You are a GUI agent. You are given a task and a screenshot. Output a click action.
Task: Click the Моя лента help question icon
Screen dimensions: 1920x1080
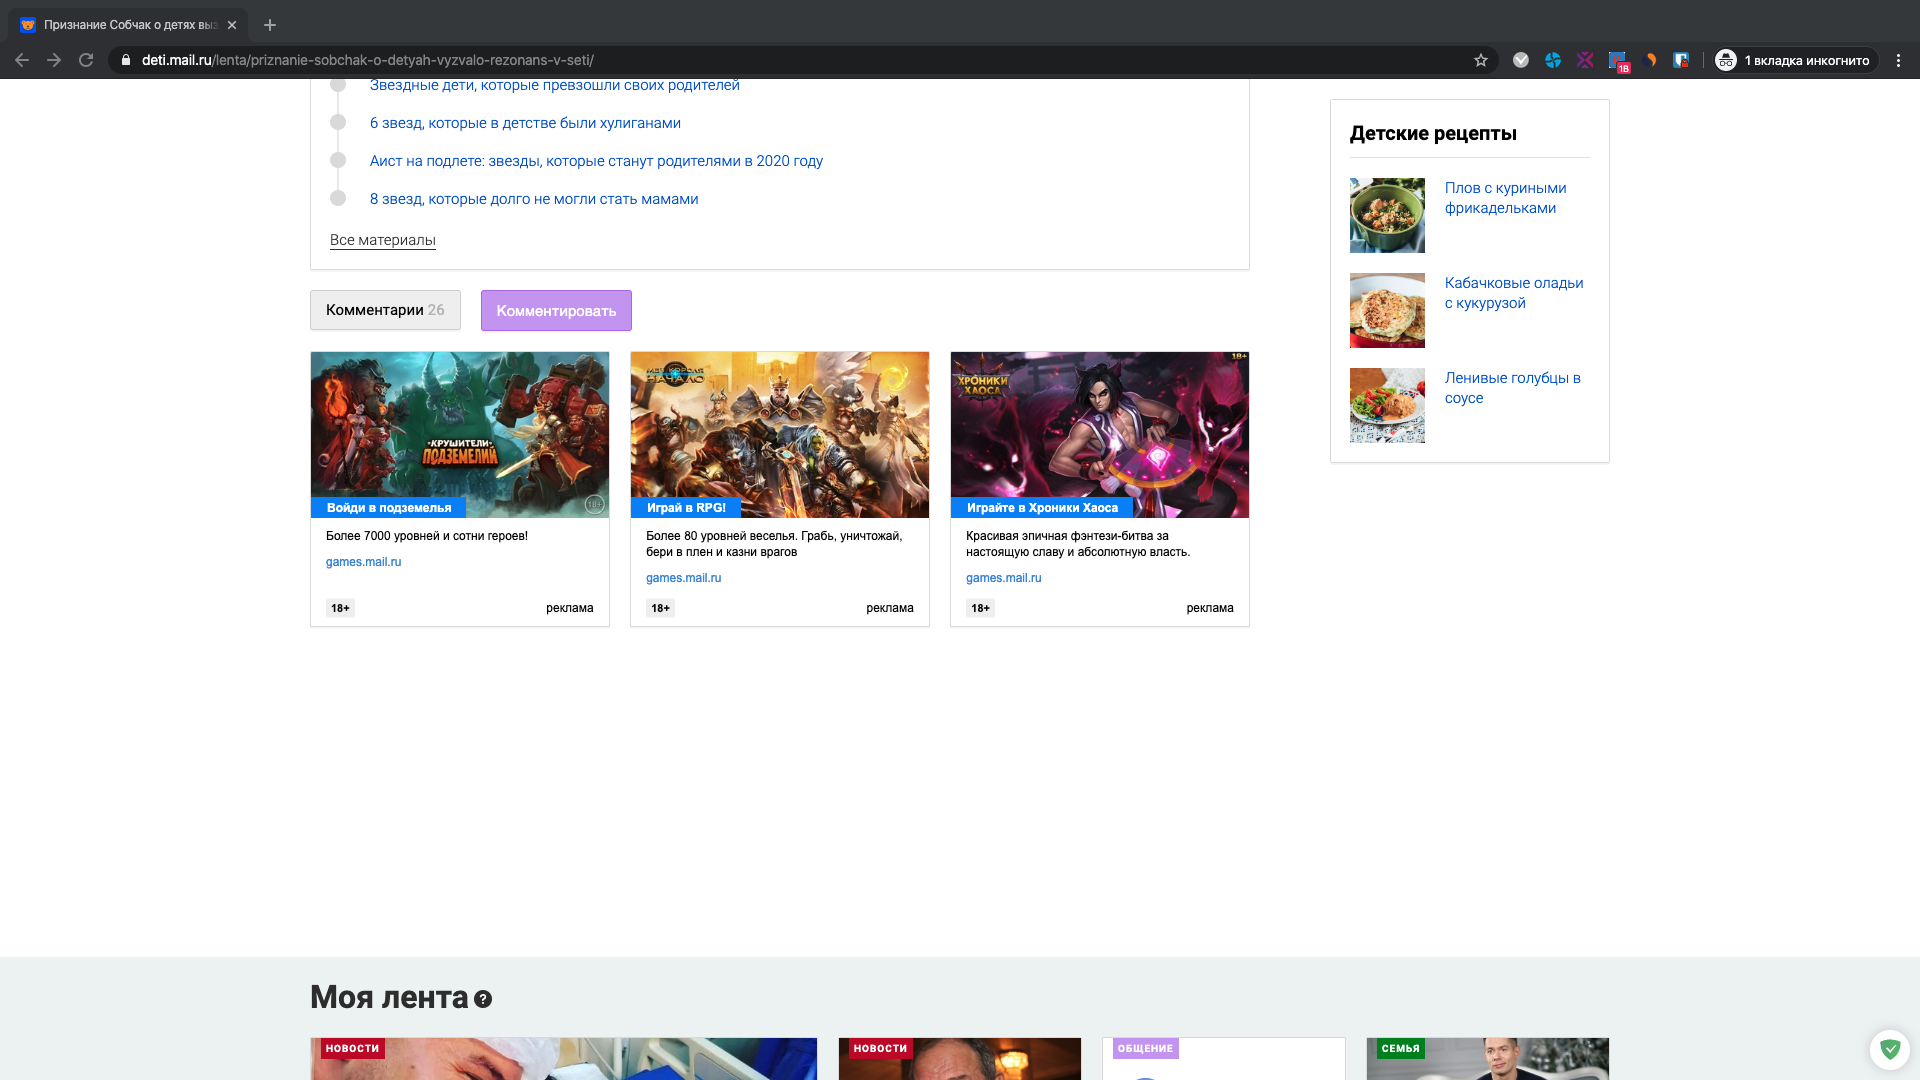(x=483, y=999)
